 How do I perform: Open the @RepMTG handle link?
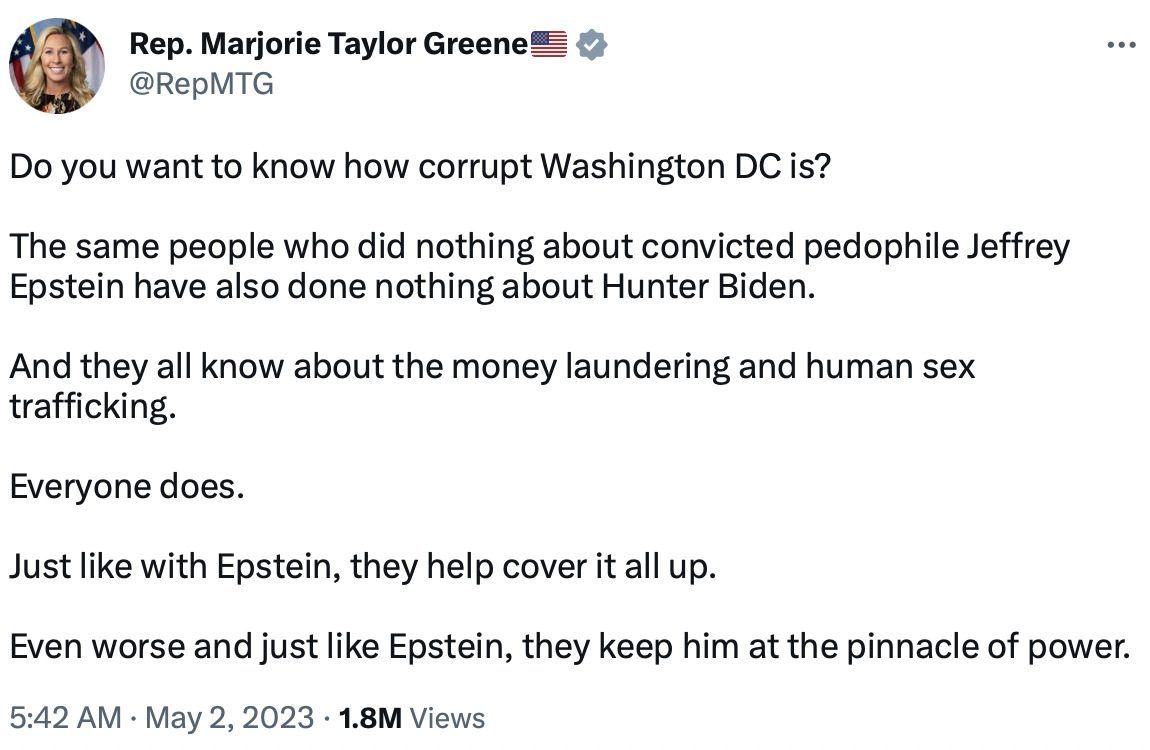point(201,83)
